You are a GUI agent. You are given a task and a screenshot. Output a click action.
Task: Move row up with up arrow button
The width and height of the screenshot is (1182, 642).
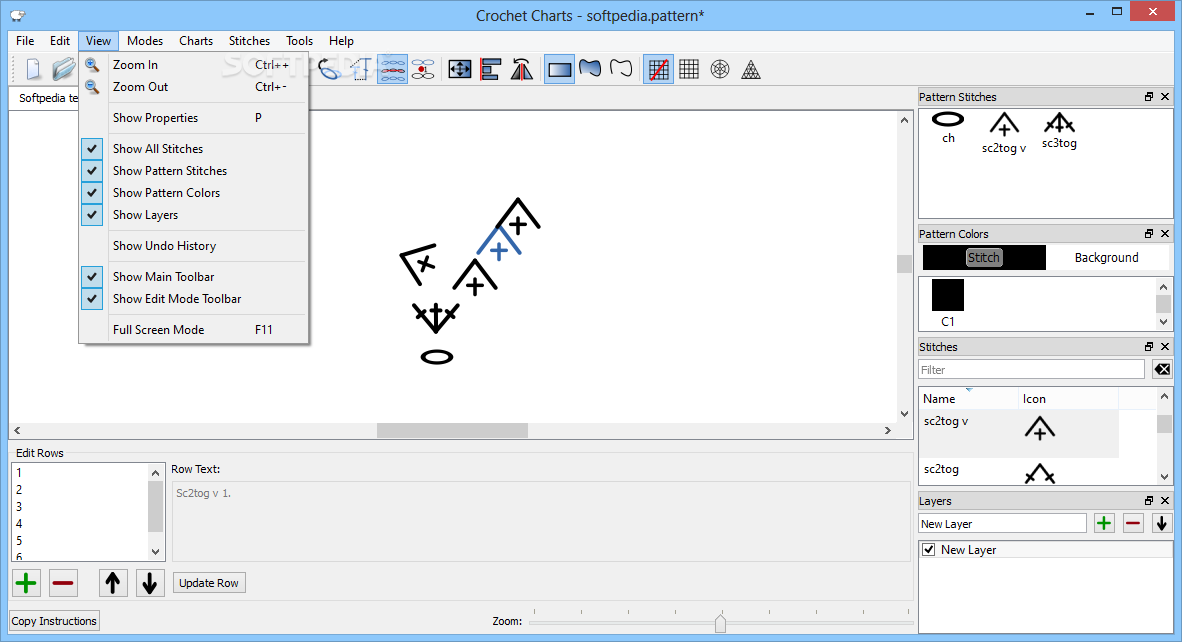(x=113, y=582)
